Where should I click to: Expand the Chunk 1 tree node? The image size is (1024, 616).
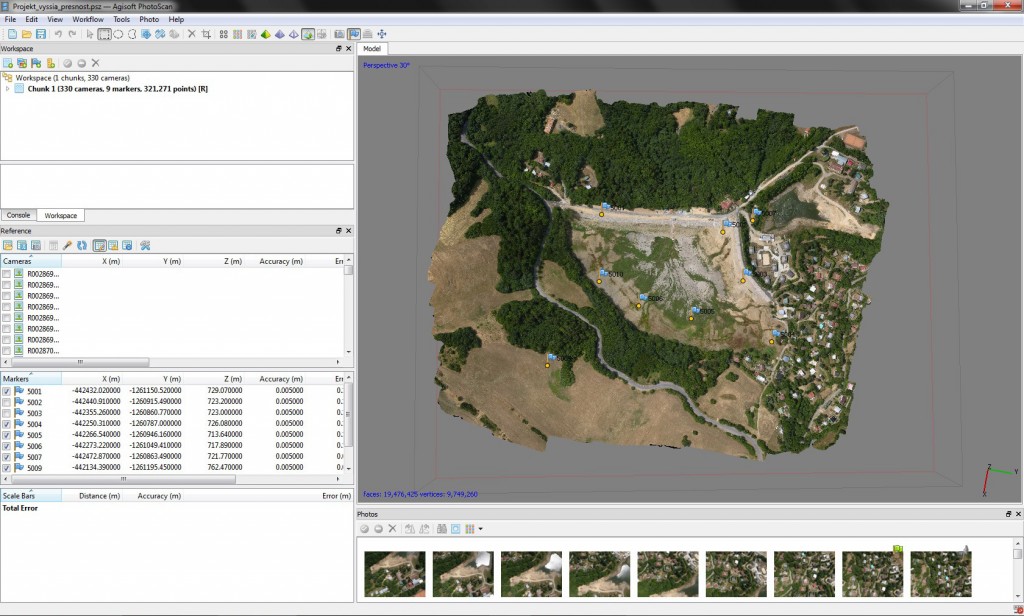click(8, 89)
